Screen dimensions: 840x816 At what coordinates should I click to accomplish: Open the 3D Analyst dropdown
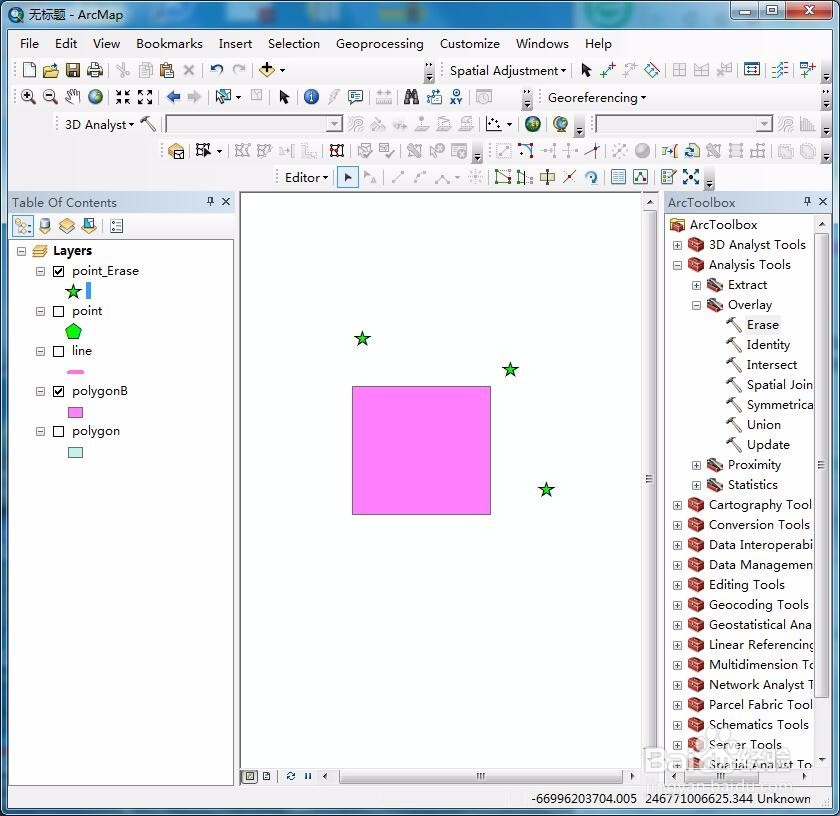(x=99, y=125)
